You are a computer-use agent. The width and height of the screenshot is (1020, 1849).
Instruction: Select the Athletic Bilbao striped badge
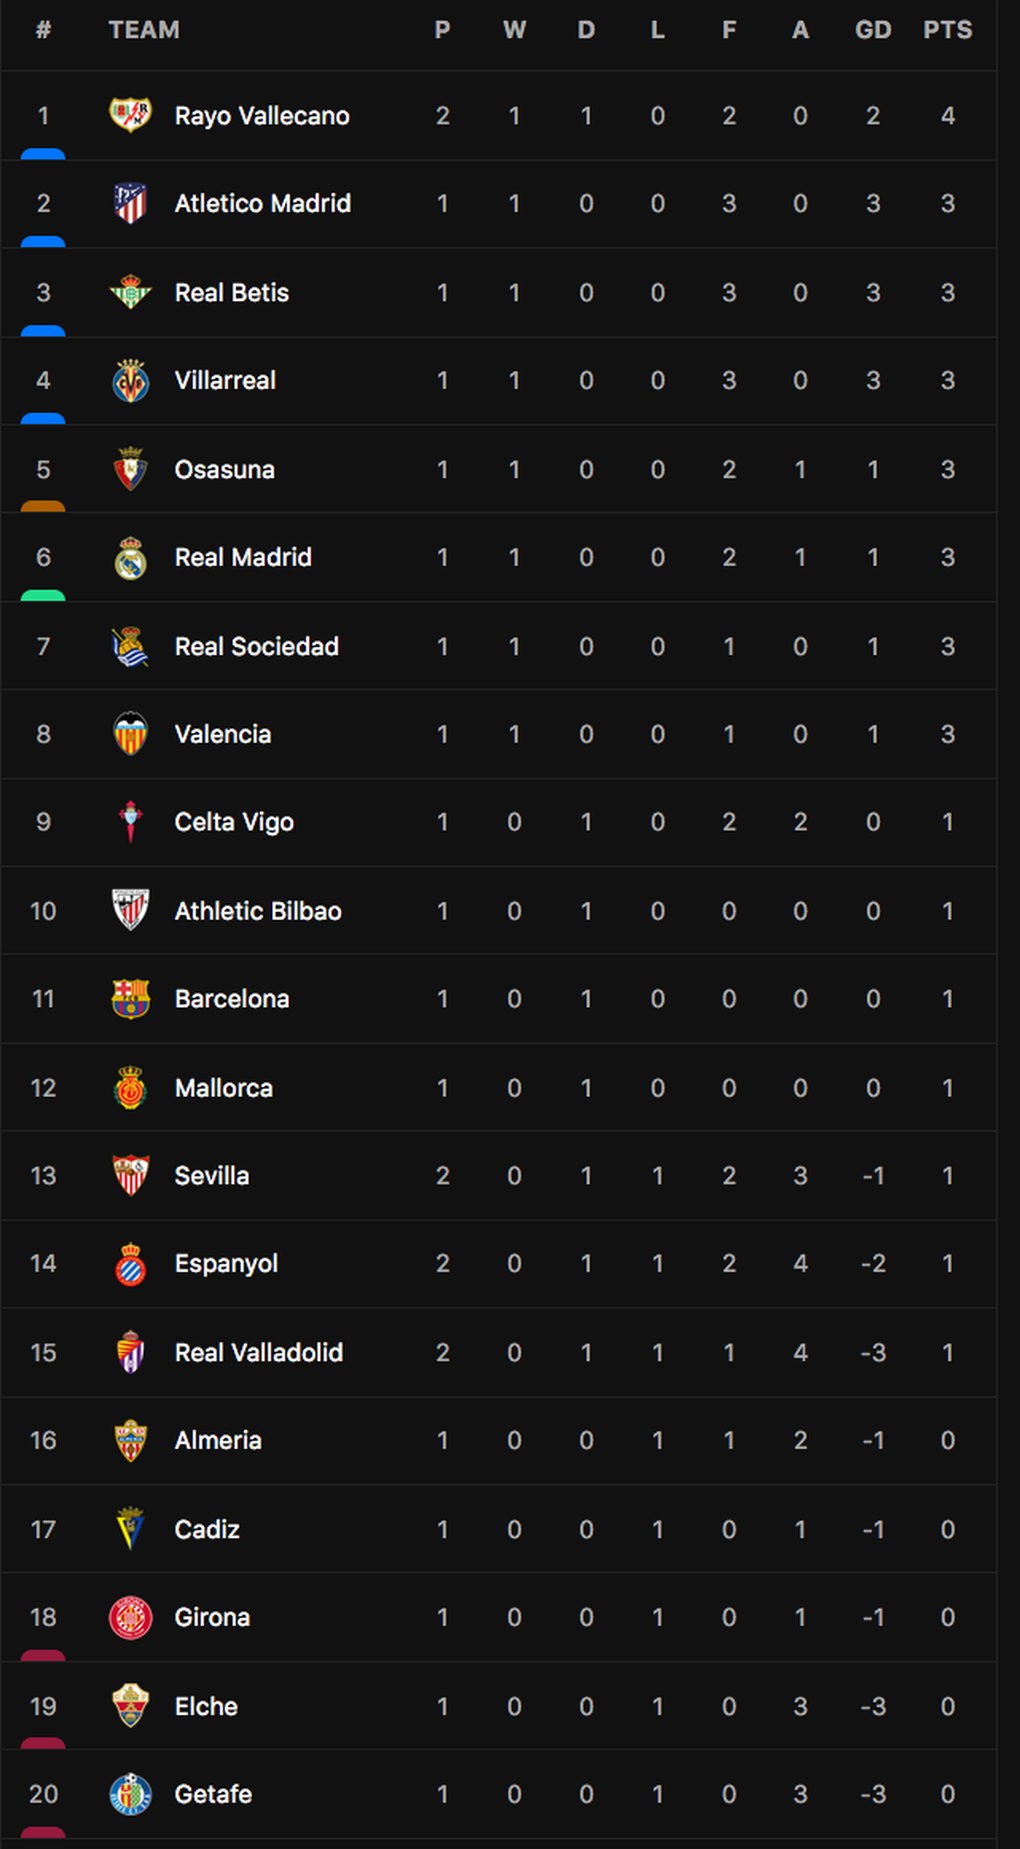(x=130, y=911)
